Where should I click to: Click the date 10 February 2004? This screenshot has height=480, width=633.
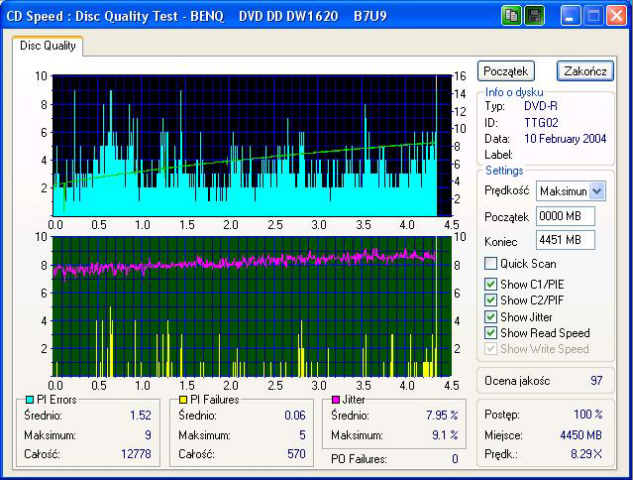coord(565,139)
